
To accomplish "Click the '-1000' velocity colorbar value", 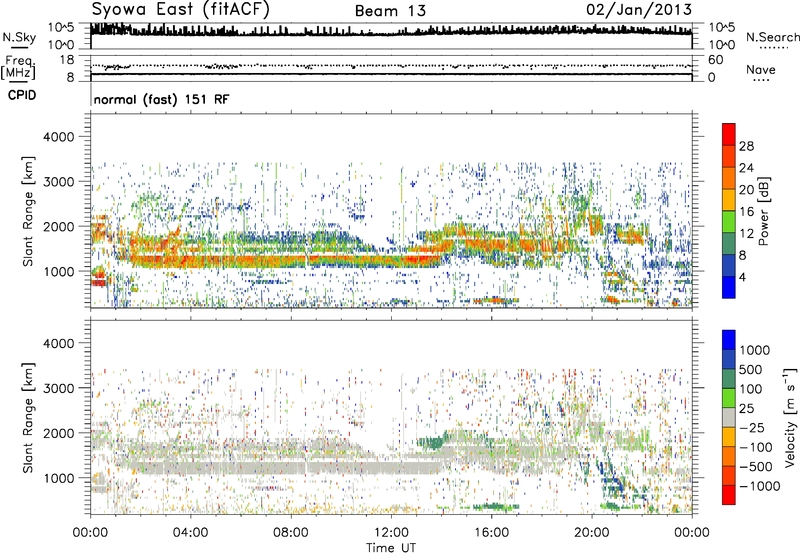I will coord(760,486).
